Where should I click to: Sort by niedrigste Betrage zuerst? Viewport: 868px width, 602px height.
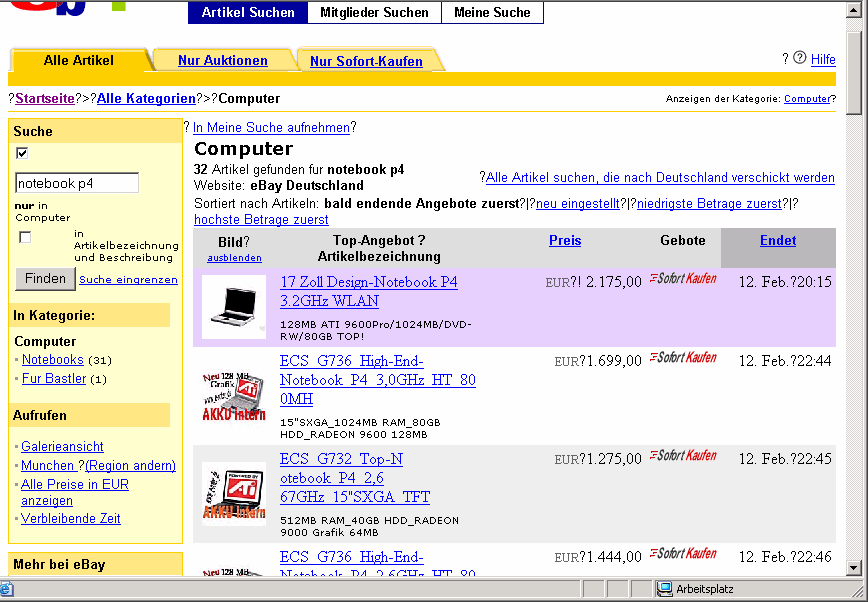coord(709,204)
